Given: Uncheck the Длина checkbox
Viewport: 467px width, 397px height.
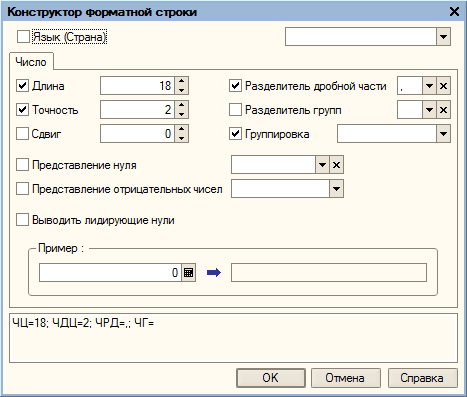Looking at the screenshot, I should [22, 86].
